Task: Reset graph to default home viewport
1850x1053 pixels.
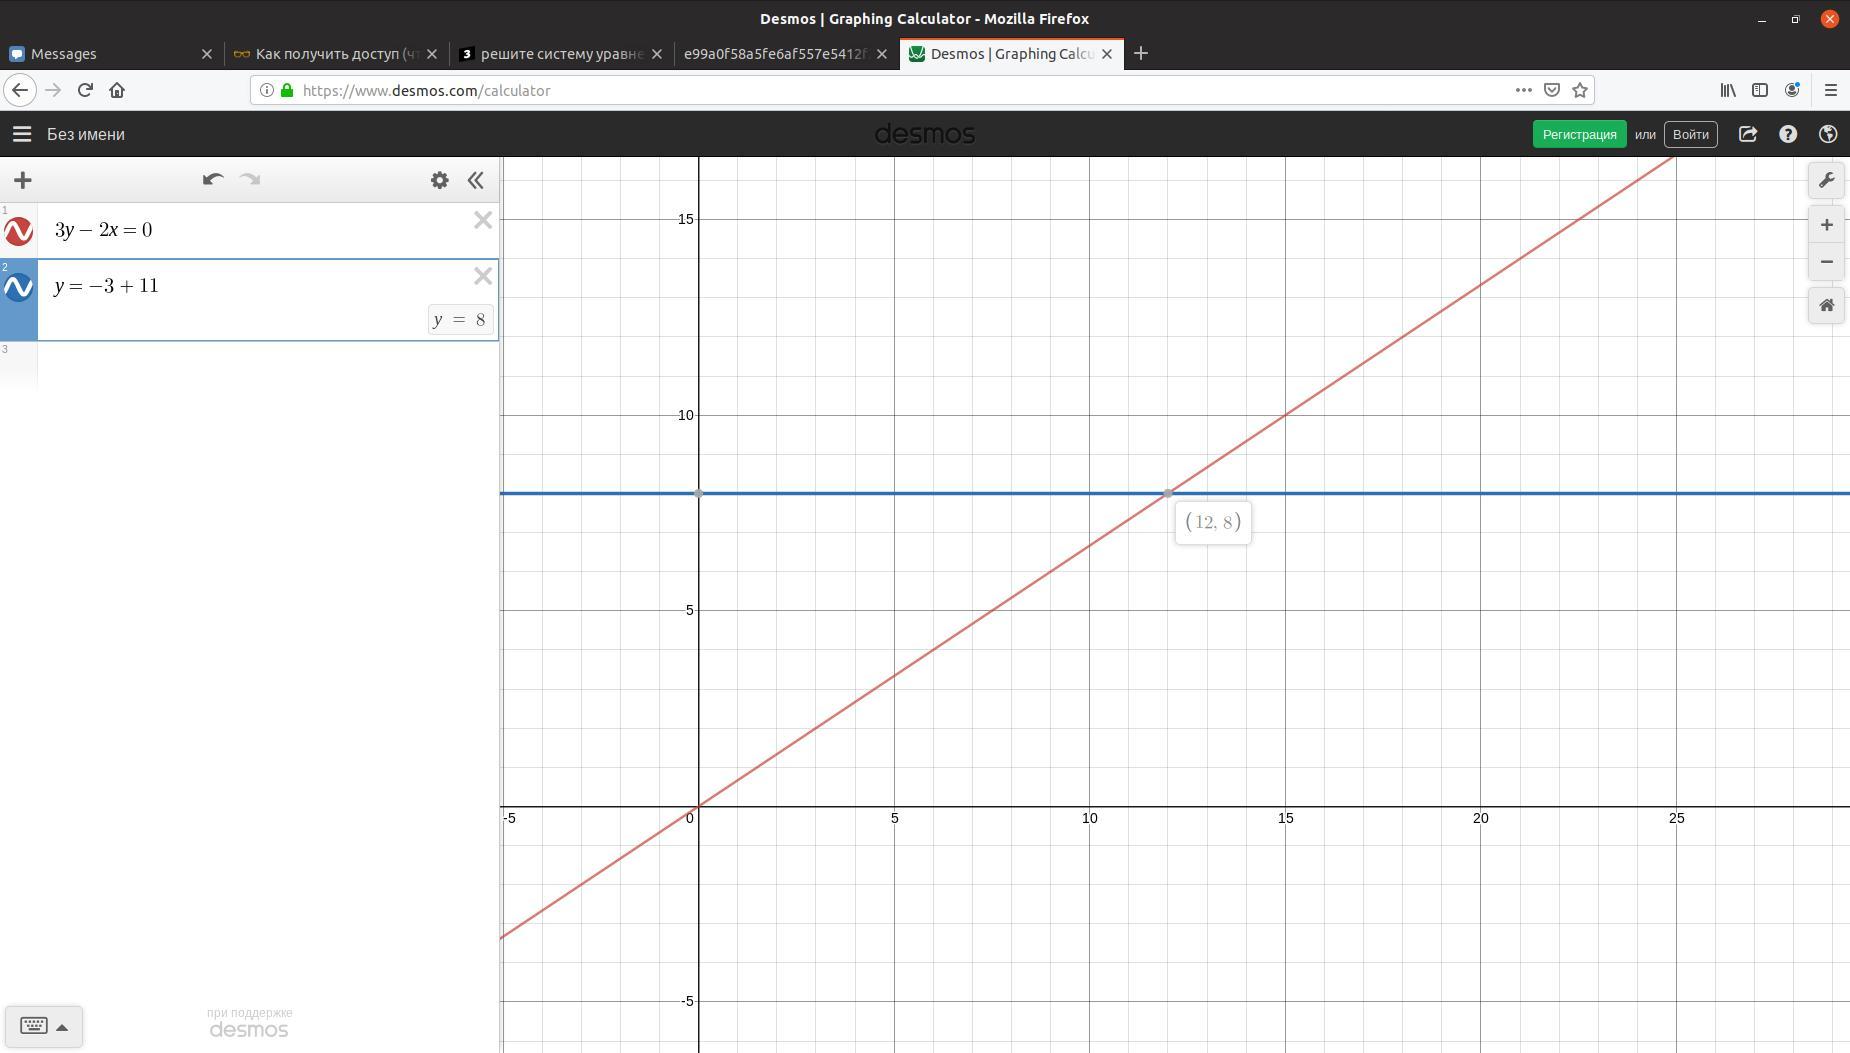Action: 1826,305
